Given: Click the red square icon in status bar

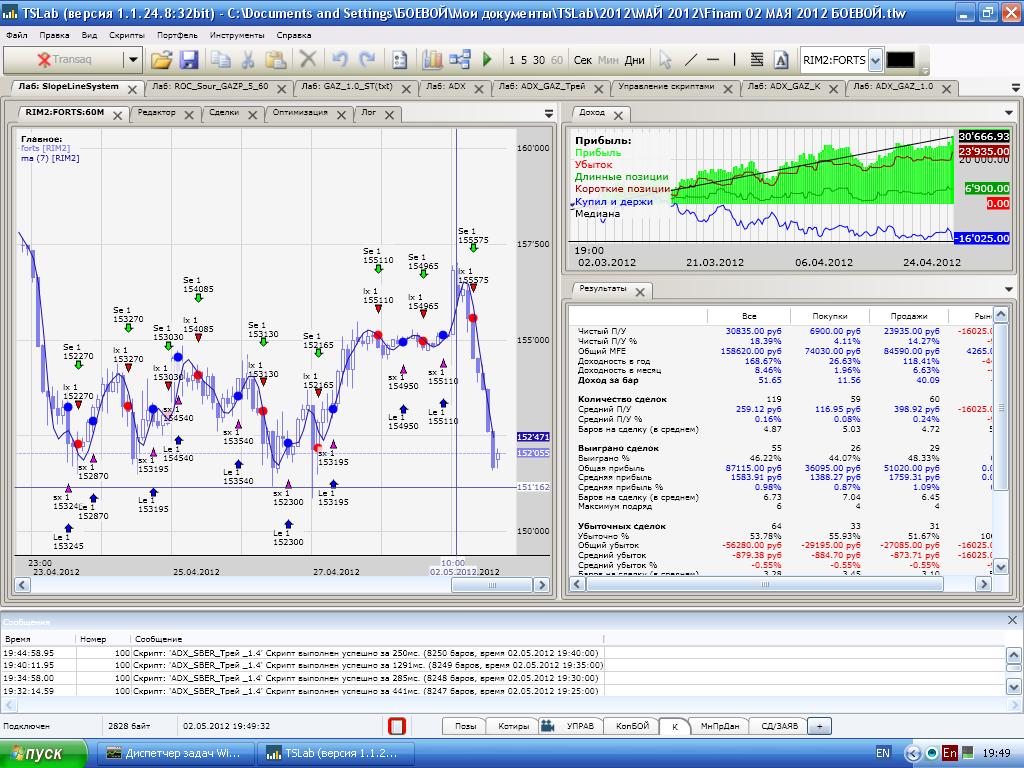Looking at the screenshot, I should point(397,726).
